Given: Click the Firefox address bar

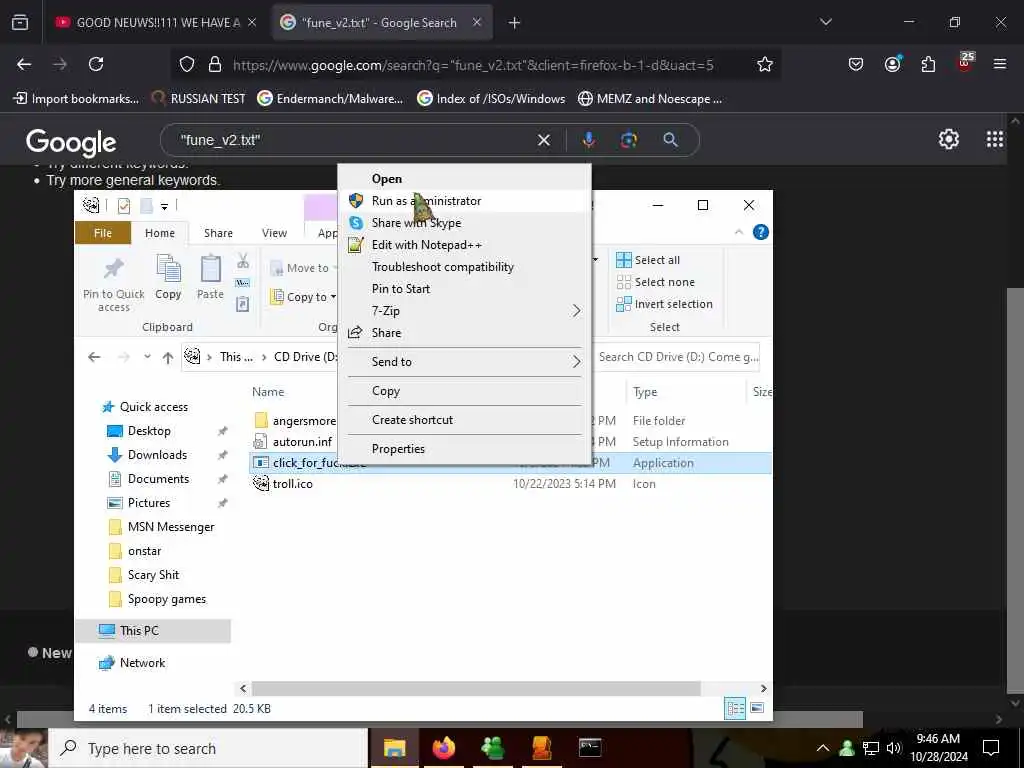Looking at the screenshot, I should (x=473, y=65).
